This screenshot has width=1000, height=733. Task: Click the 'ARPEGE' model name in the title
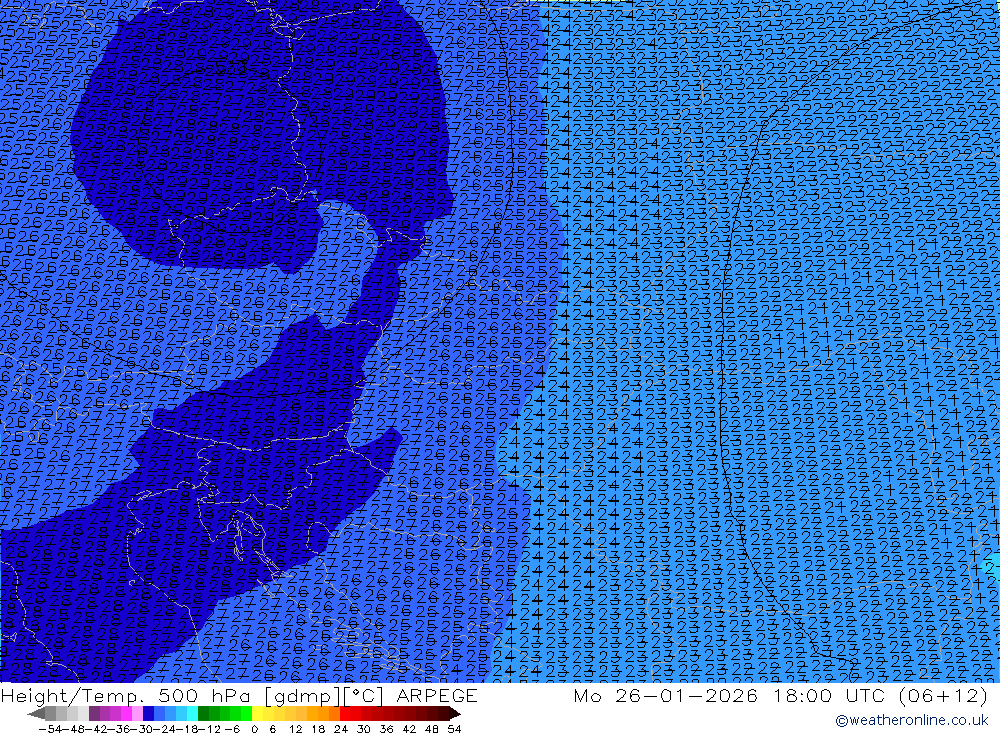(436, 695)
